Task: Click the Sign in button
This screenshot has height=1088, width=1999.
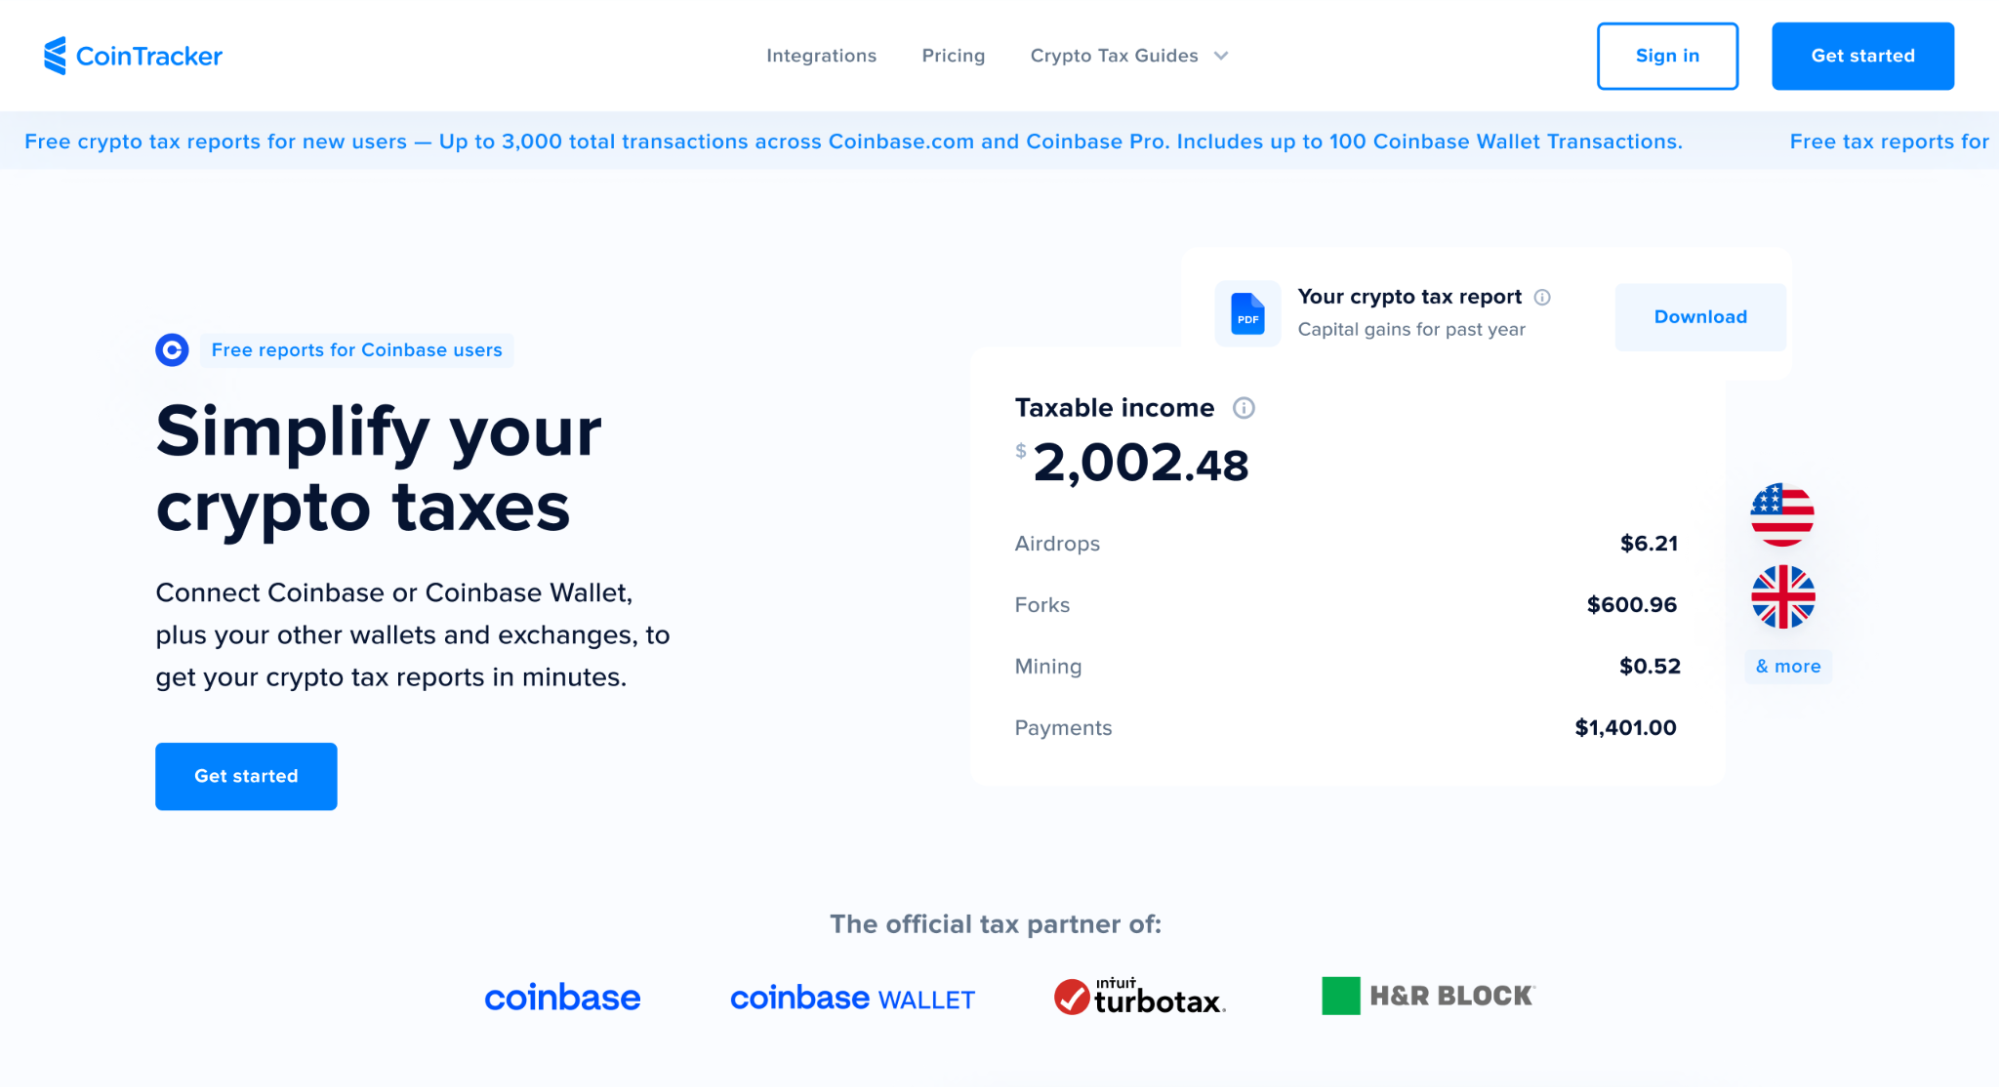Action: [1667, 55]
